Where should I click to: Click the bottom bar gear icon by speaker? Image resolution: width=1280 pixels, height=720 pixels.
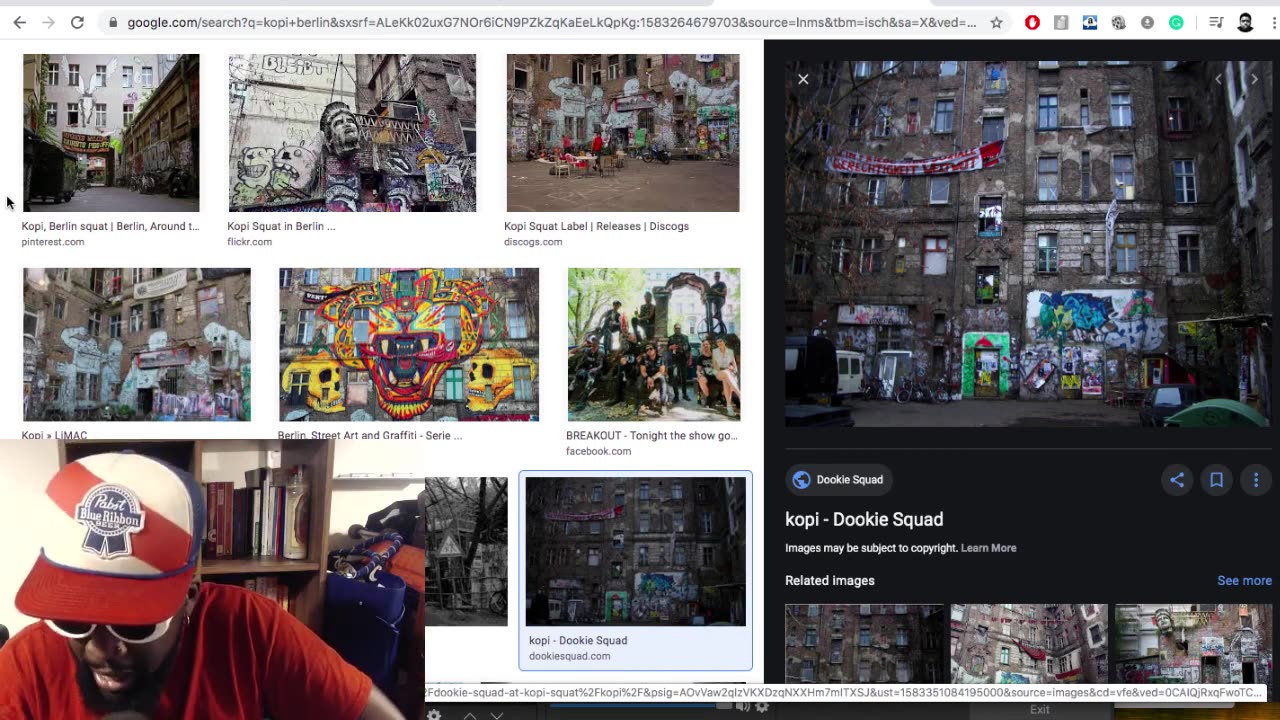tap(762, 707)
